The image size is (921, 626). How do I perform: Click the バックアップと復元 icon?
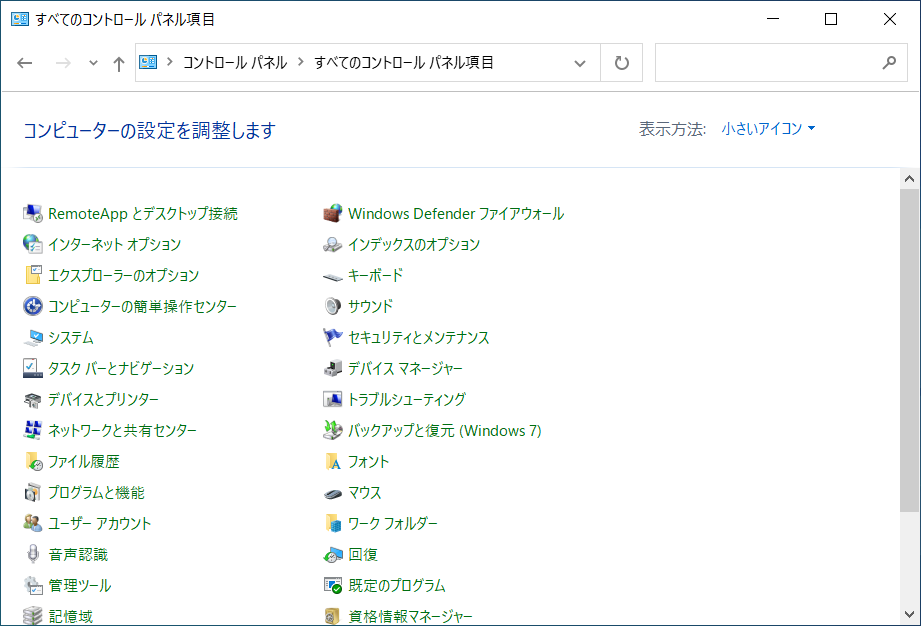(333, 430)
